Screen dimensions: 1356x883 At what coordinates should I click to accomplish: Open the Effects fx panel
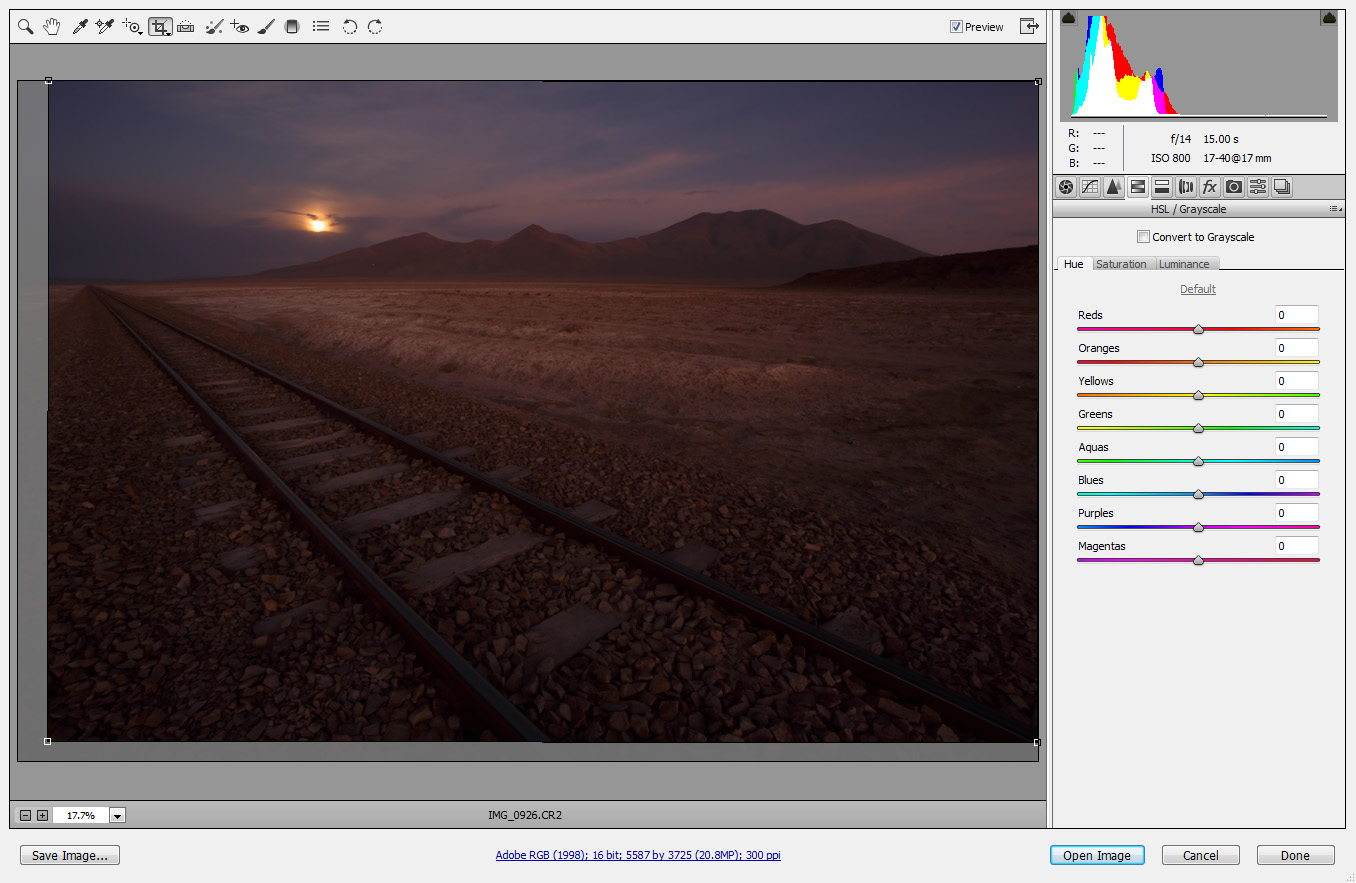tap(1210, 187)
